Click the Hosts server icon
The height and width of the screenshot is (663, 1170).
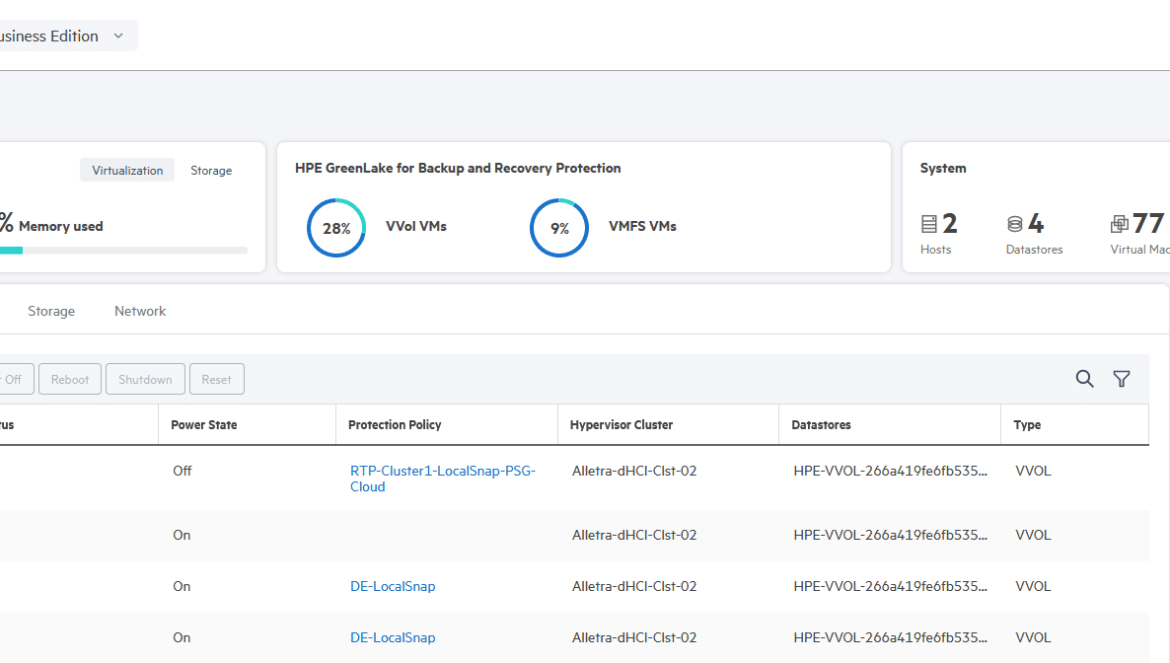point(929,224)
